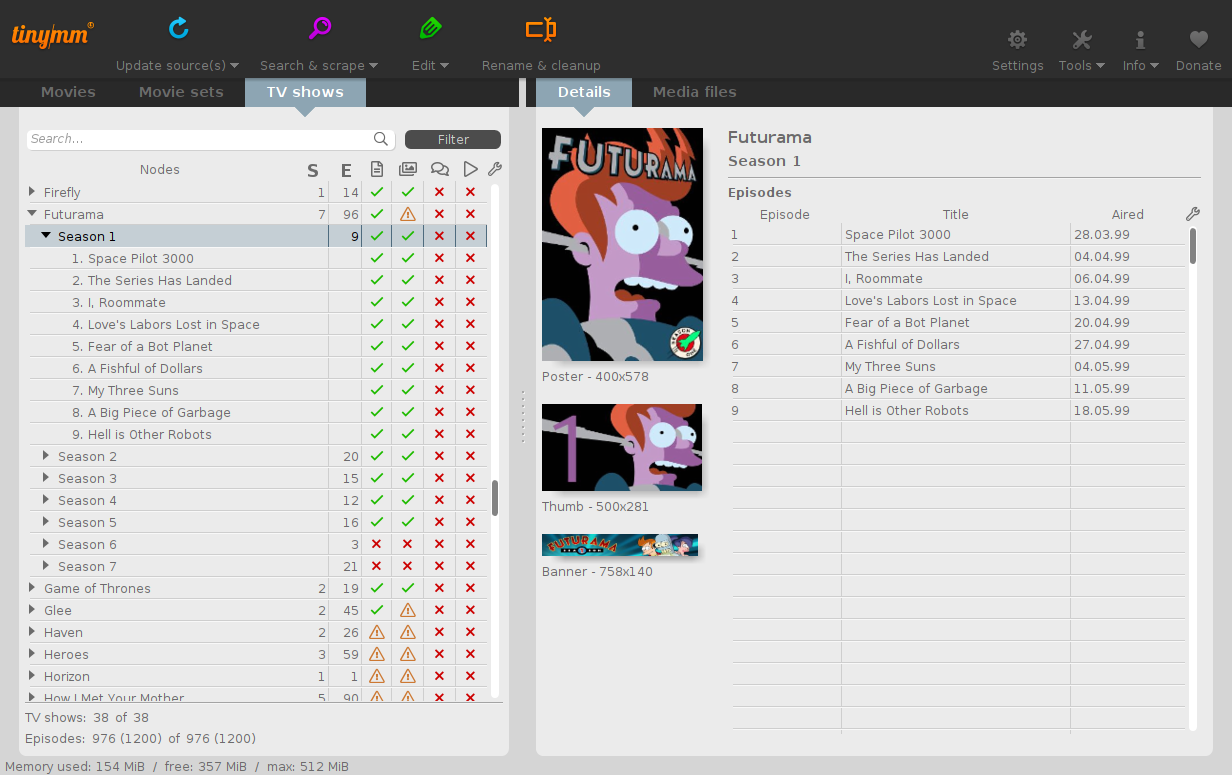The width and height of the screenshot is (1232, 775).
Task: Switch to the Media files tab
Action: (x=695, y=92)
